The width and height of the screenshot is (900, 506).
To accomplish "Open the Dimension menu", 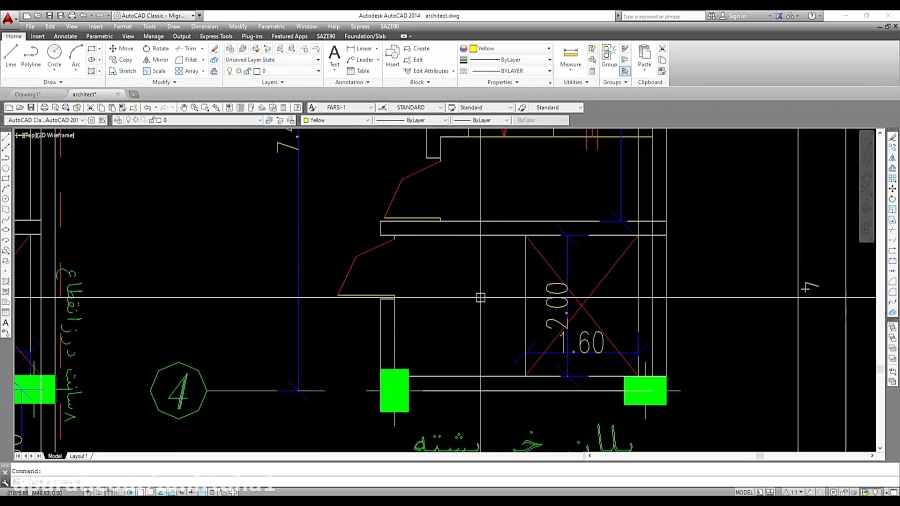I will click(x=204, y=27).
